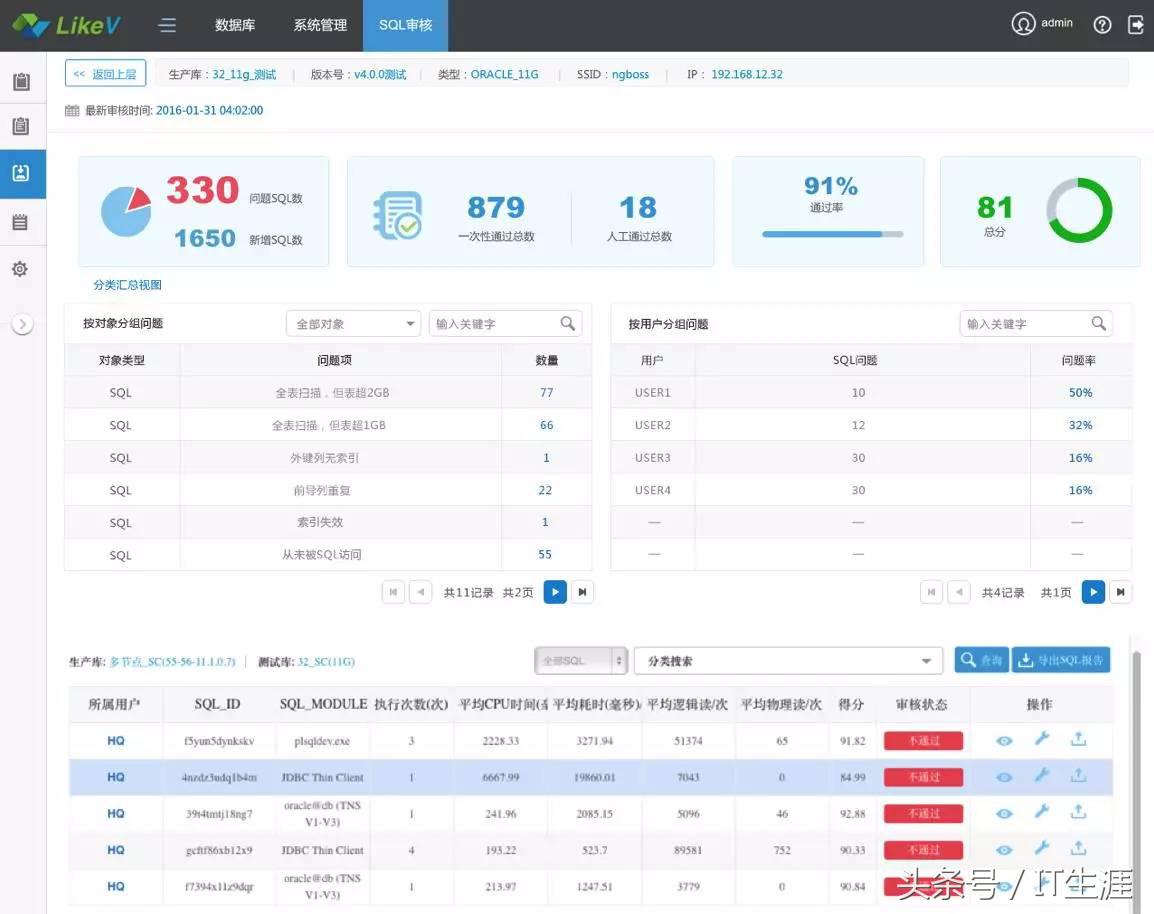Viewport: 1154px width, 914px height.
Task: Select the highlighted SQL audit sidebar icon
Action: pyautogui.click(x=23, y=171)
